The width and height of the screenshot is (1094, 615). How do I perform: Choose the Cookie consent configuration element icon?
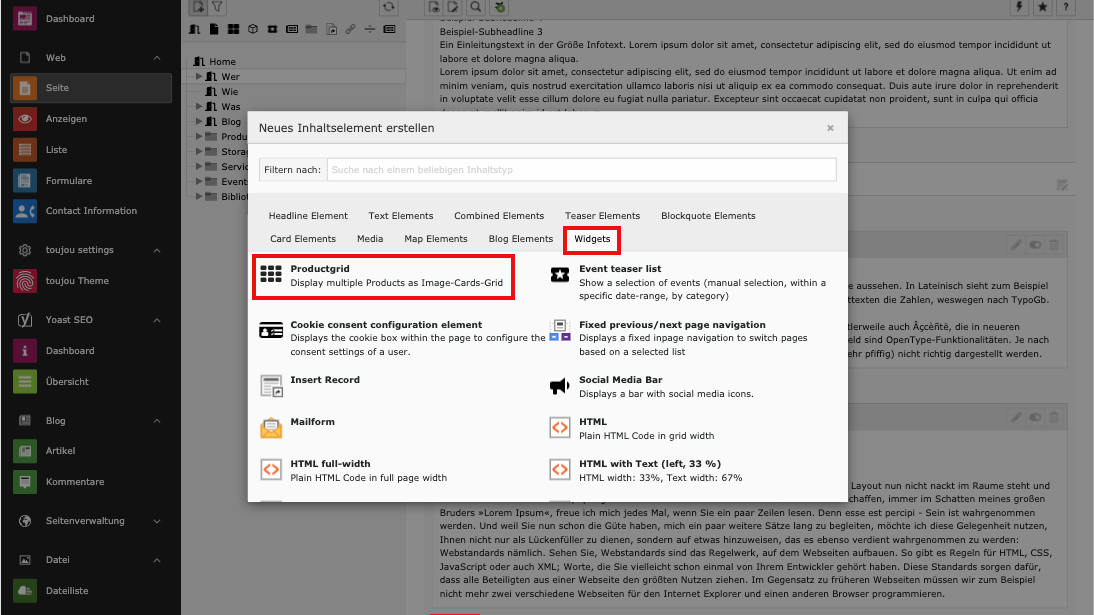(271, 331)
